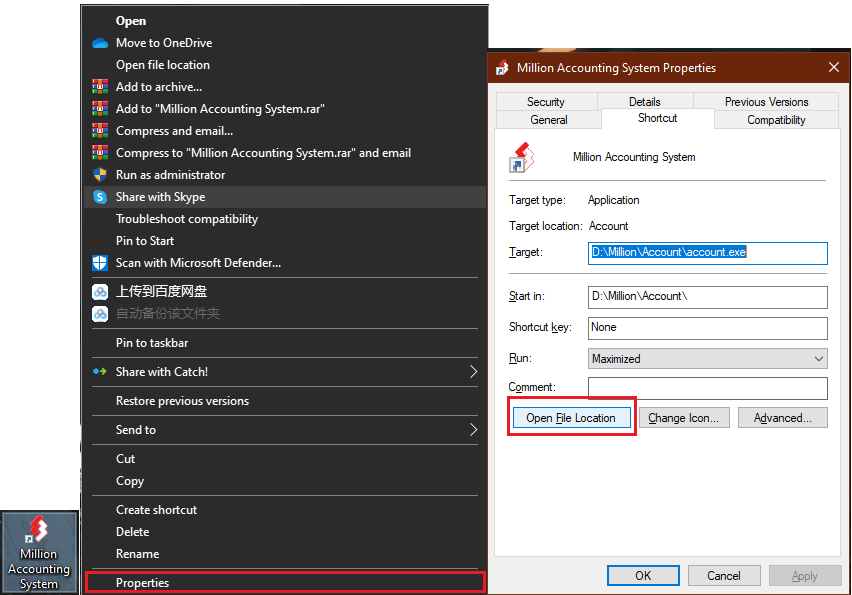Switch to the Security tab

pyautogui.click(x=546, y=102)
